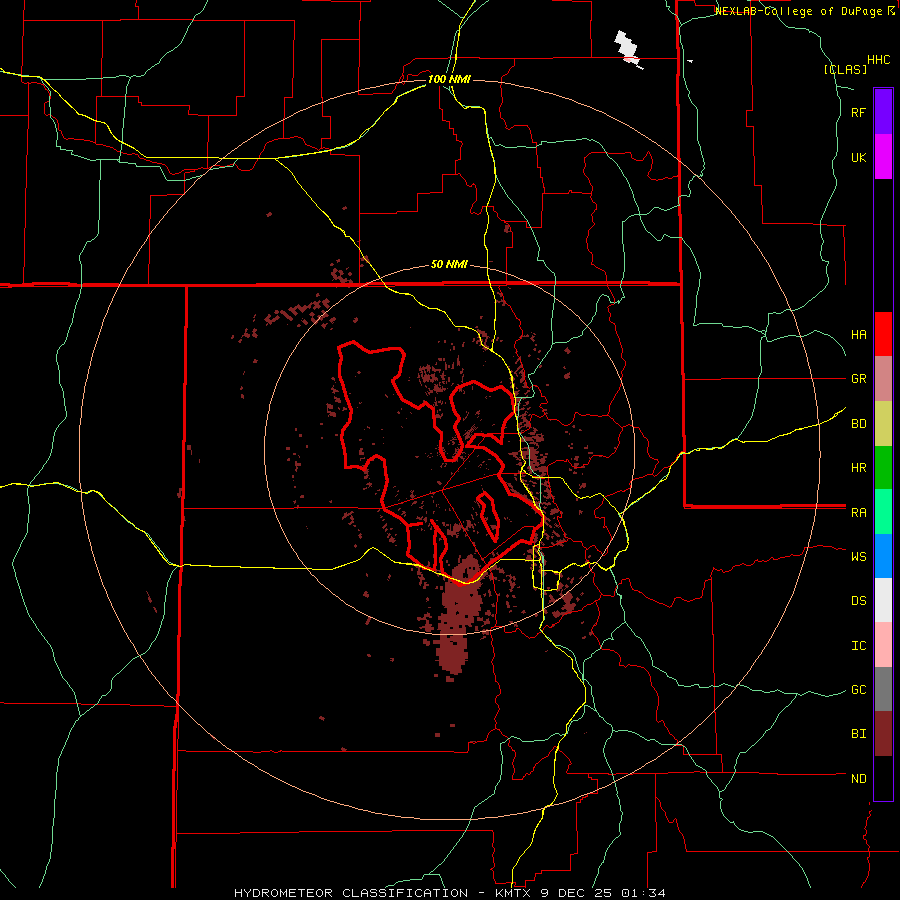Click the HA legend label
Screen dimensions: 900x900
tap(858, 334)
